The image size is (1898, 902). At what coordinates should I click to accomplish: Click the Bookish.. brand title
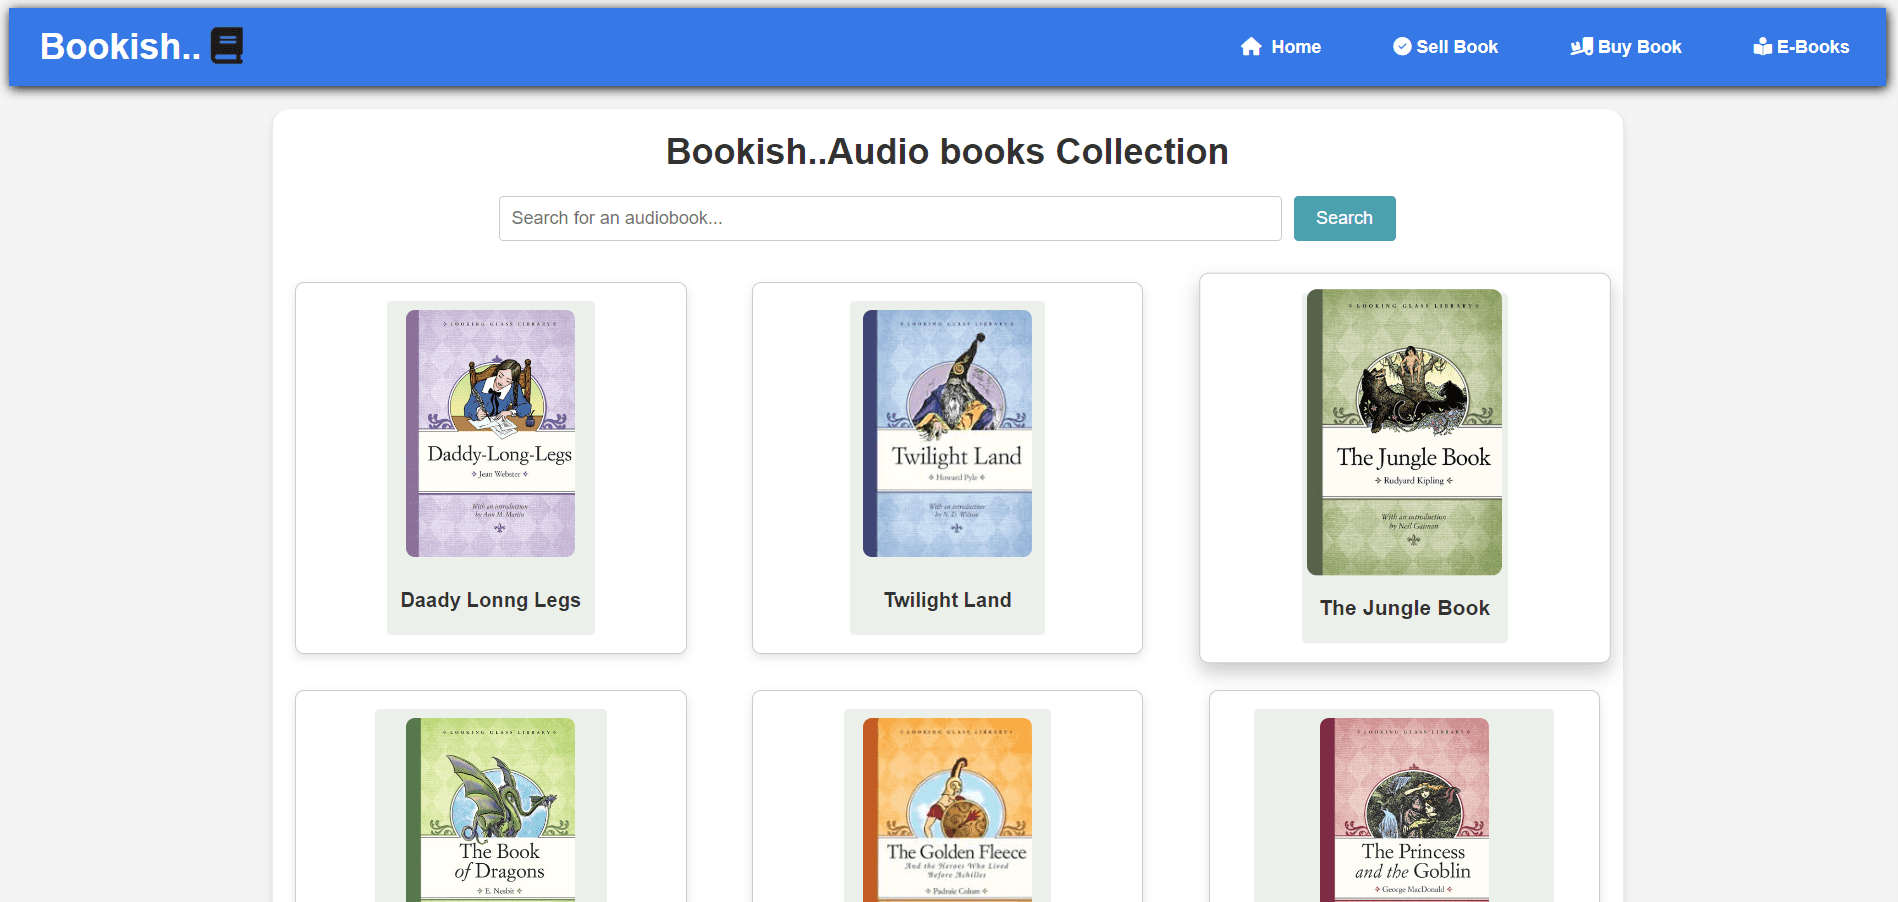pyautogui.click(x=120, y=46)
